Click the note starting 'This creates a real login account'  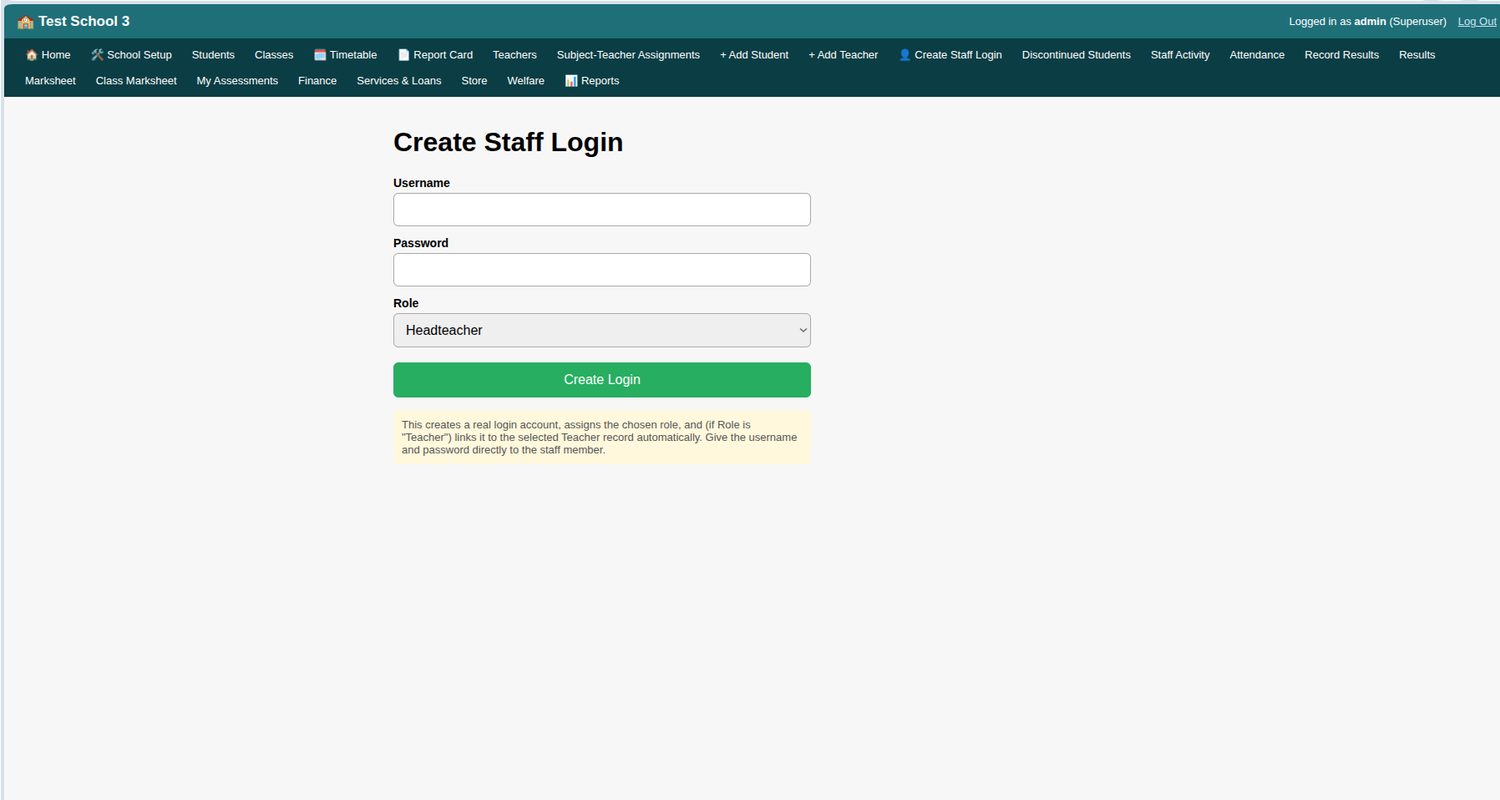602,437
